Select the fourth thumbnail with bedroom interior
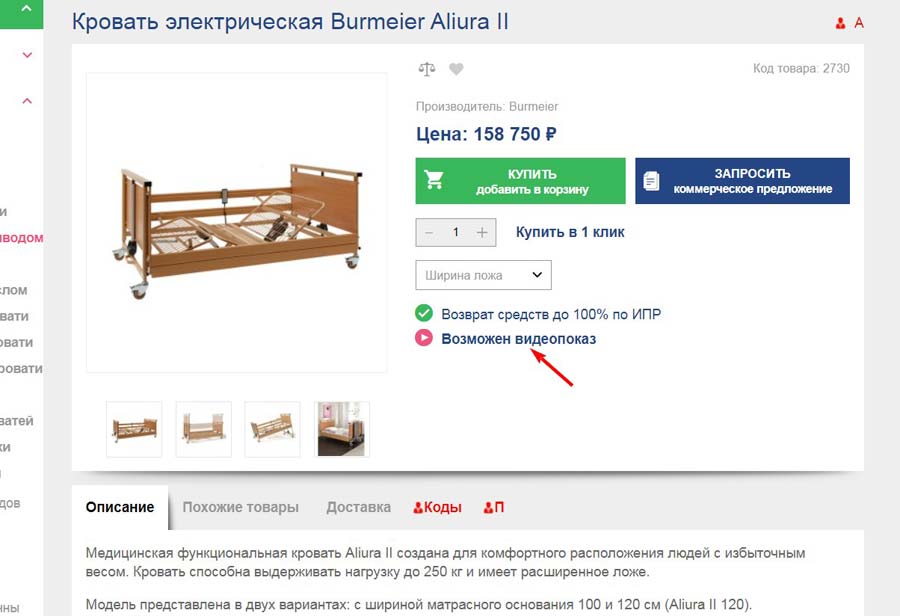The height and width of the screenshot is (616, 900). 342,429
